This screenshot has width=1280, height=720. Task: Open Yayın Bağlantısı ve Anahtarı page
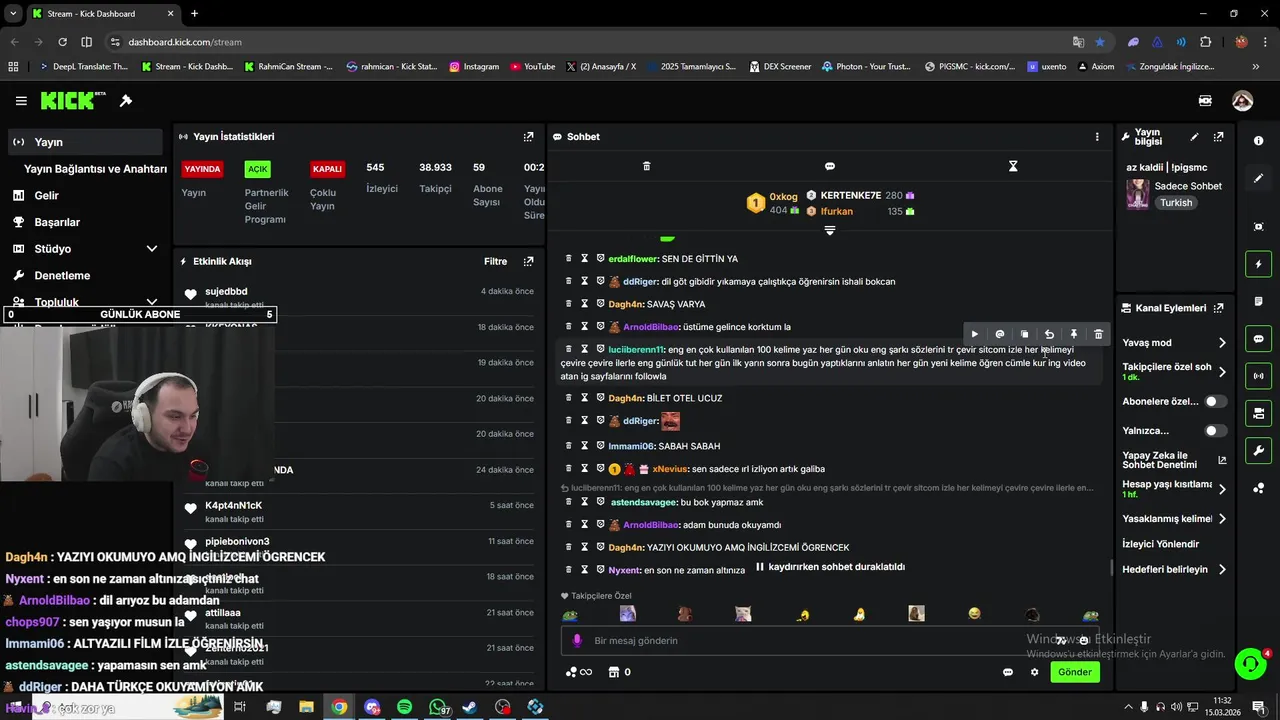point(95,169)
